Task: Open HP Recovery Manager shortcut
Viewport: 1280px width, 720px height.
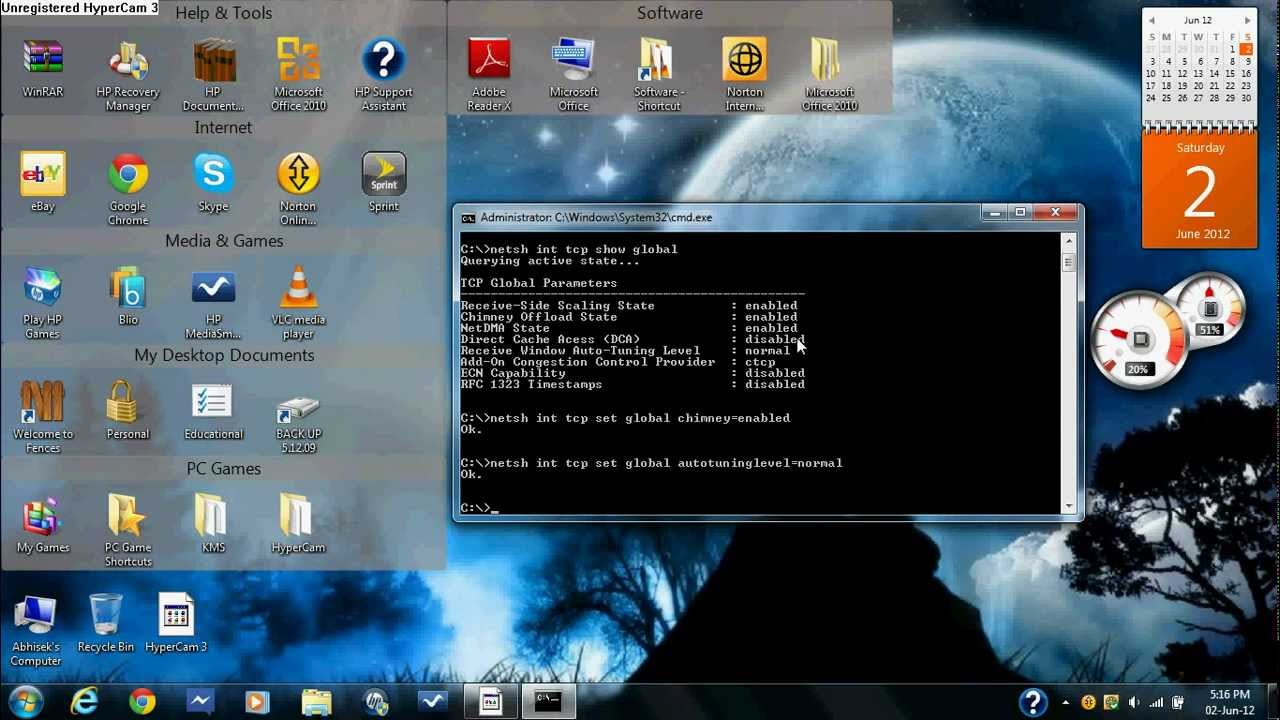Action: point(128,75)
